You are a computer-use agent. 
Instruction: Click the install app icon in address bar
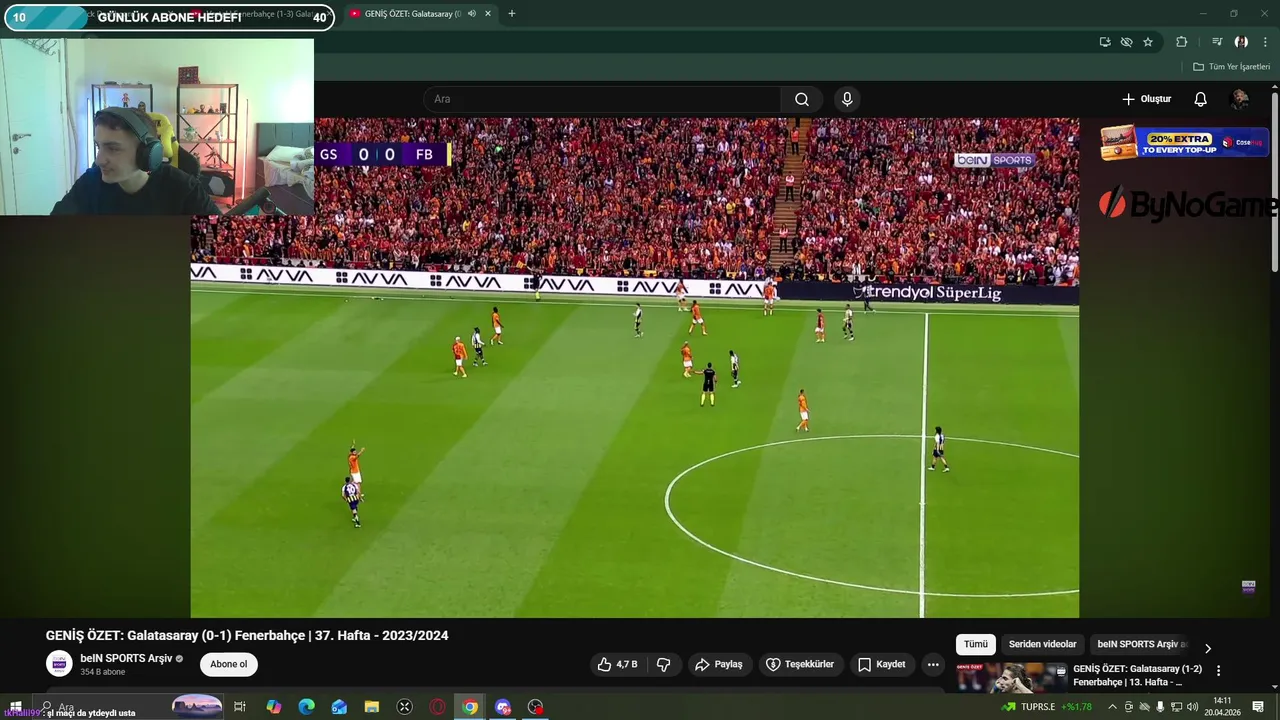[x=1105, y=42]
